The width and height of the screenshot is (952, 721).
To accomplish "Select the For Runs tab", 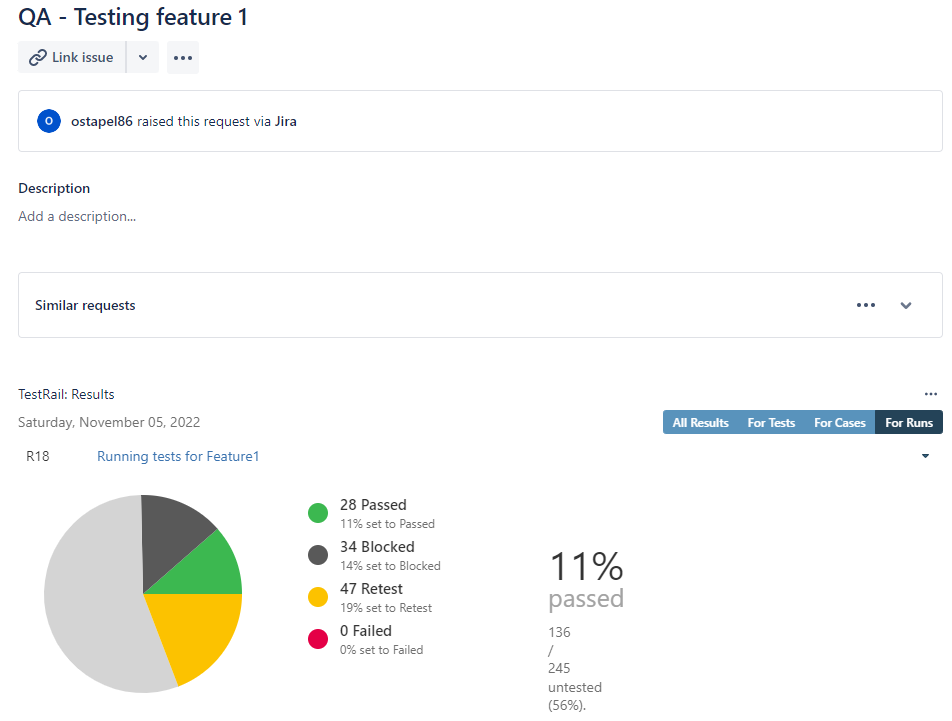I will coord(909,422).
